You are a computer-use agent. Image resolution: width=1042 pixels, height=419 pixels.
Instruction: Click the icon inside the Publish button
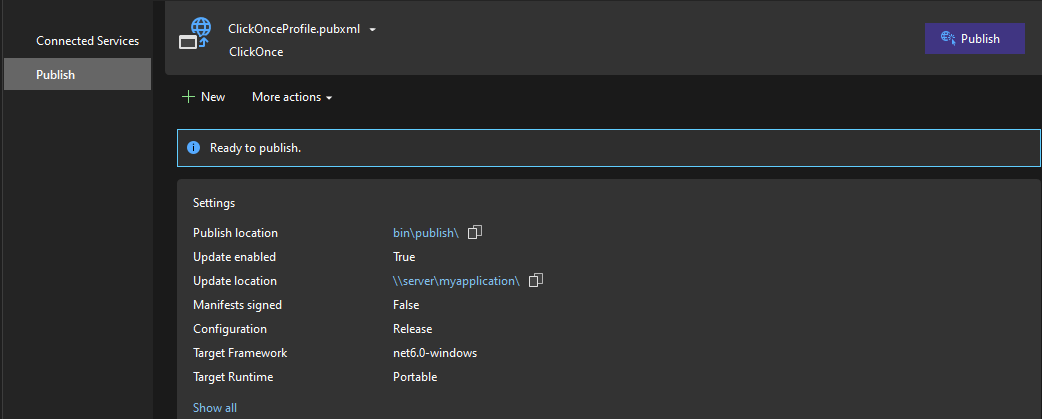[x=948, y=39]
